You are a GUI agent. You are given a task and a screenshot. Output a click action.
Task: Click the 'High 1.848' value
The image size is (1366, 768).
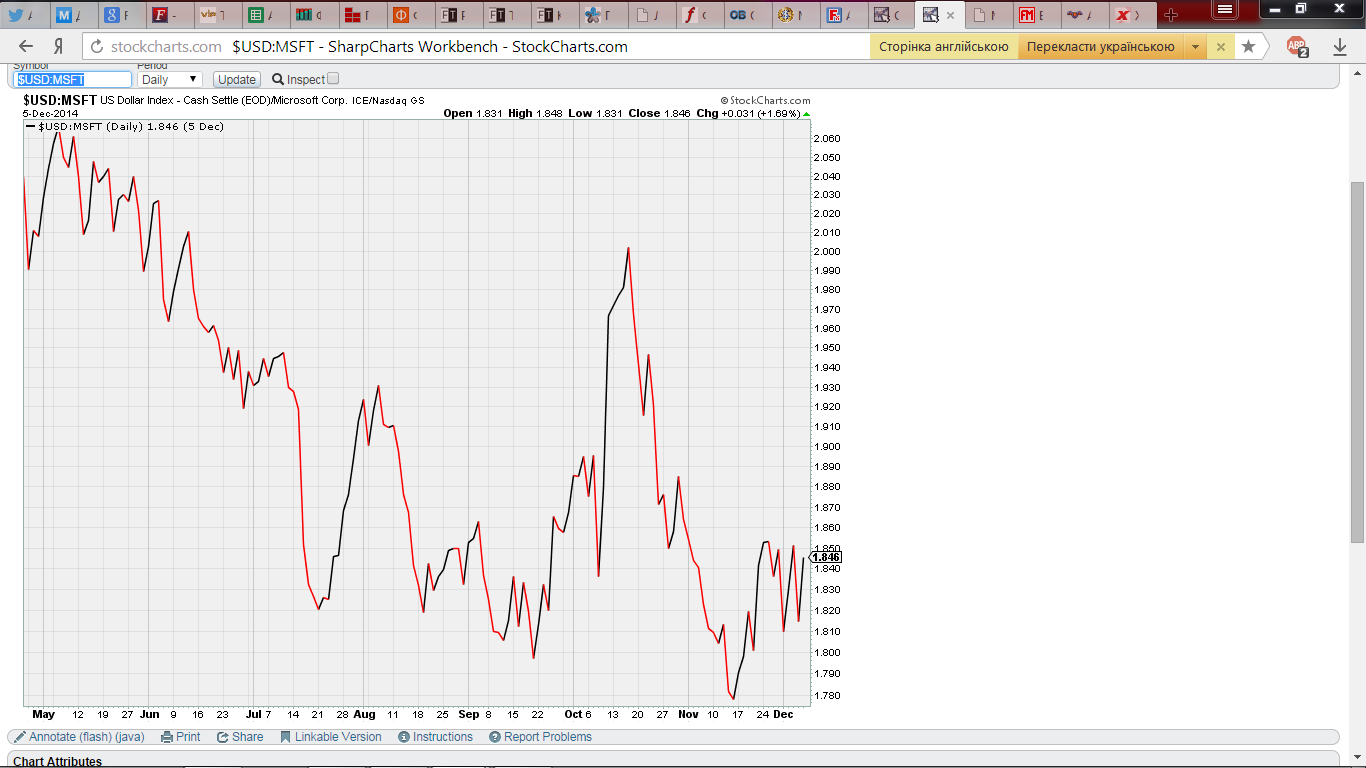click(x=535, y=113)
